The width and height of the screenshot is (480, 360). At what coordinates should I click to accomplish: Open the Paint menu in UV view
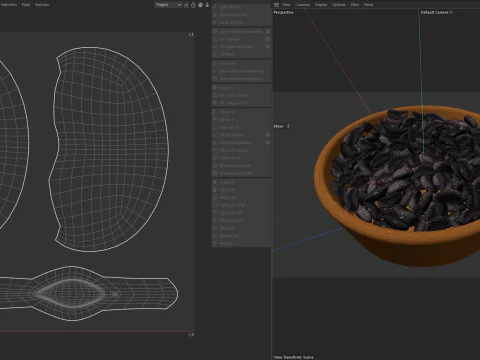tap(26, 5)
